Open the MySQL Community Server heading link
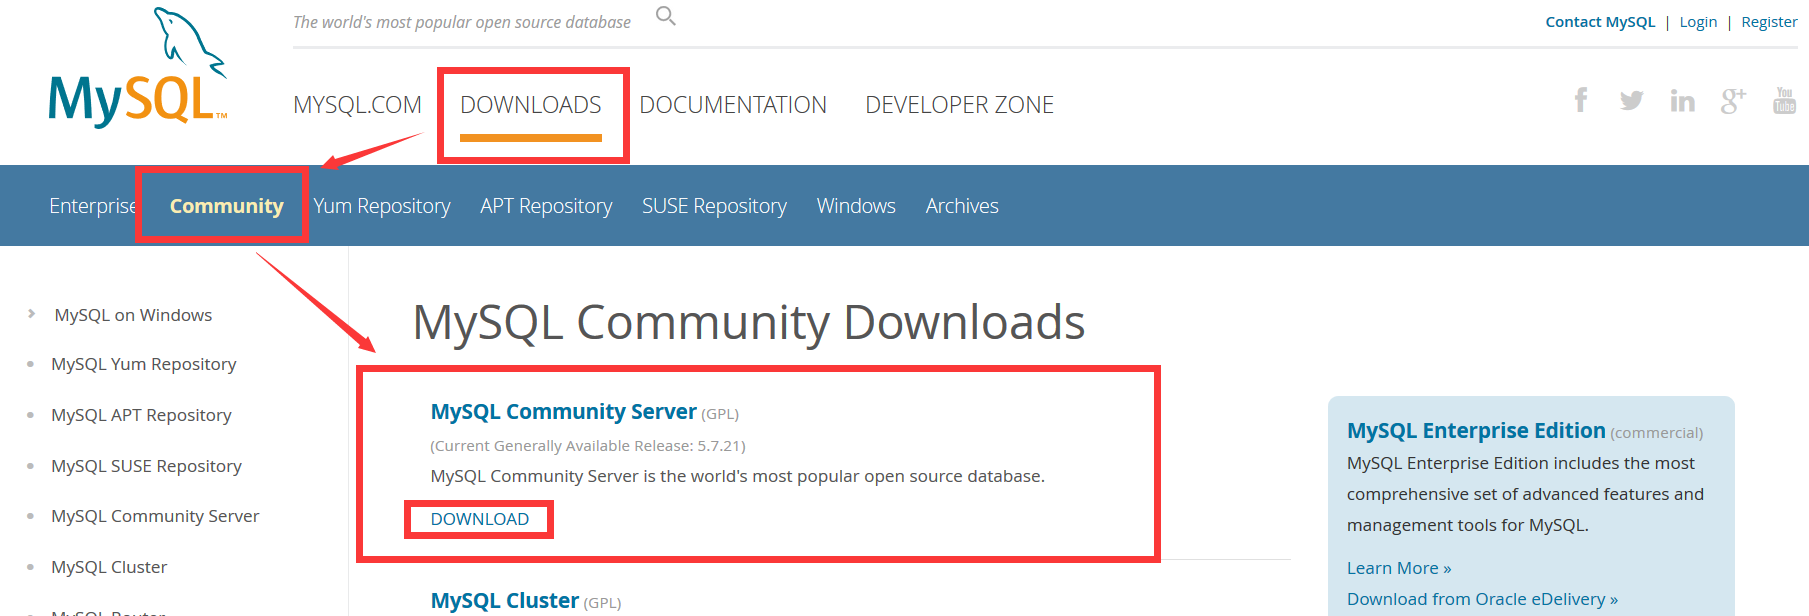 [x=563, y=412]
